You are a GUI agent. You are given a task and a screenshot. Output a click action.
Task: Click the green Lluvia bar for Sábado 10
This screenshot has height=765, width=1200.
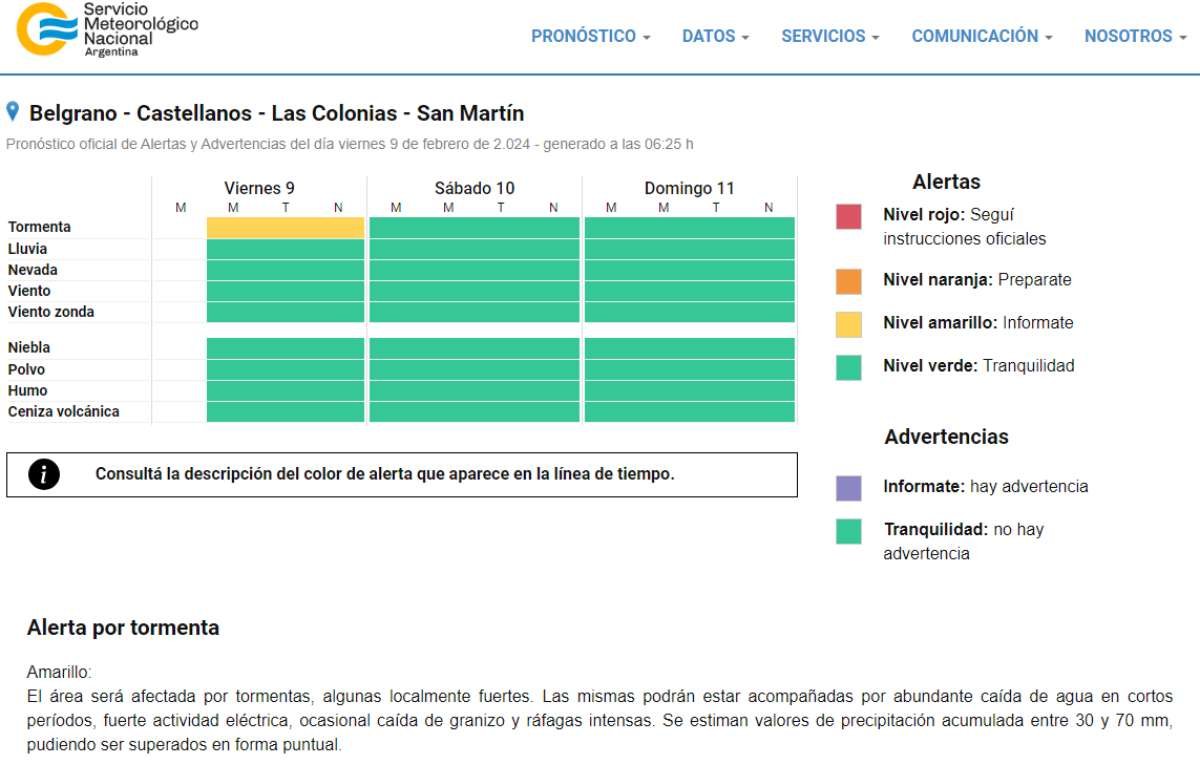click(x=474, y=249)
